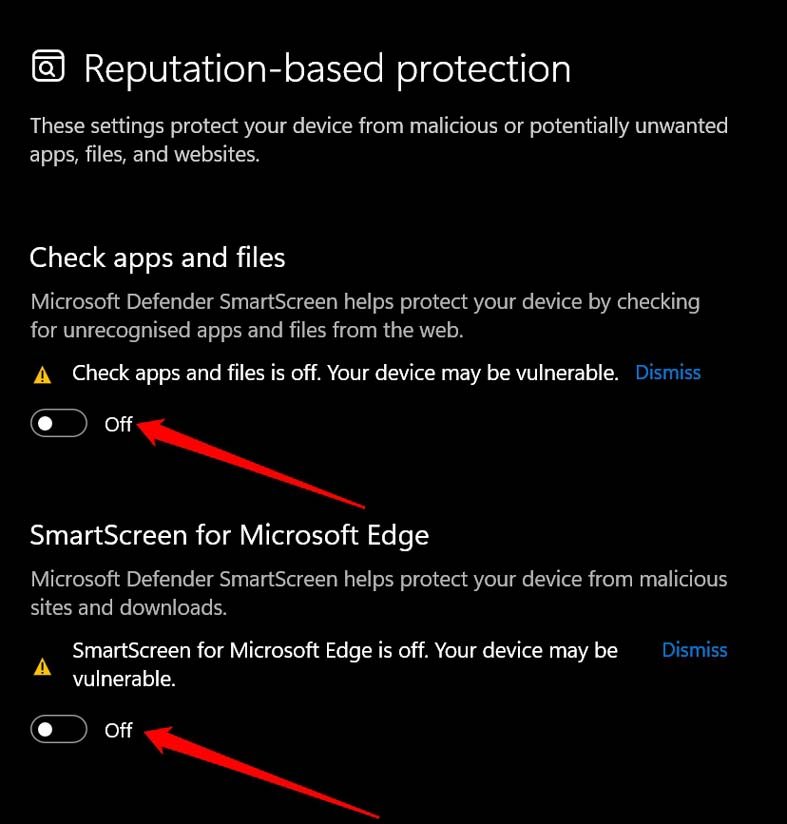
Task: Click the Check apps and files toggle knob
Action: pos(44,423)
